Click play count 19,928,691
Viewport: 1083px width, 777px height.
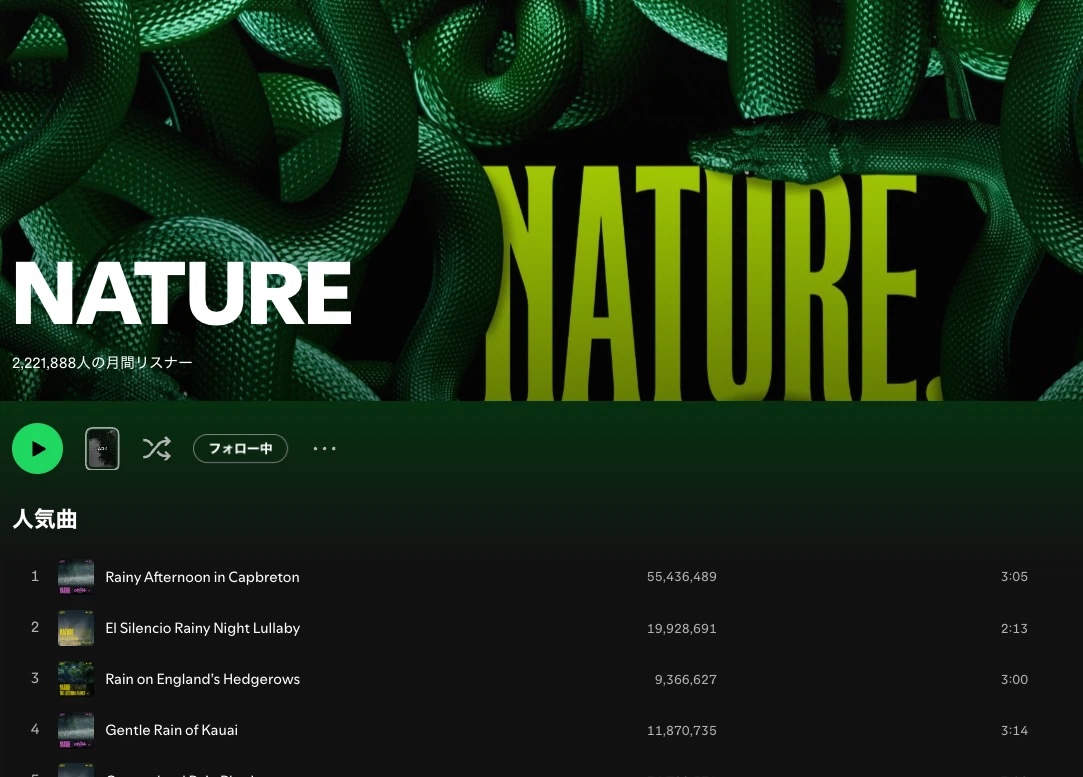pyautogui.click(x=682, y=629)
